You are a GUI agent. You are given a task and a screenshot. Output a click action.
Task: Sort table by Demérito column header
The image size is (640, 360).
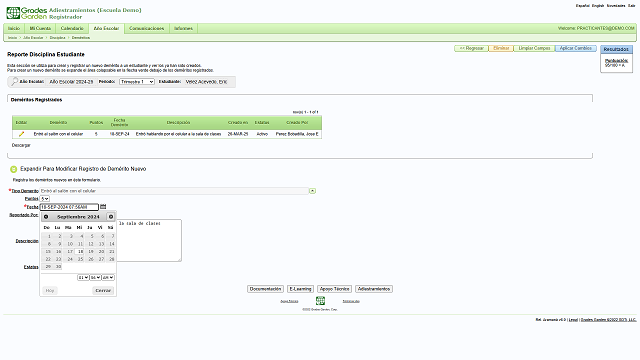click(x=58, y=122)
